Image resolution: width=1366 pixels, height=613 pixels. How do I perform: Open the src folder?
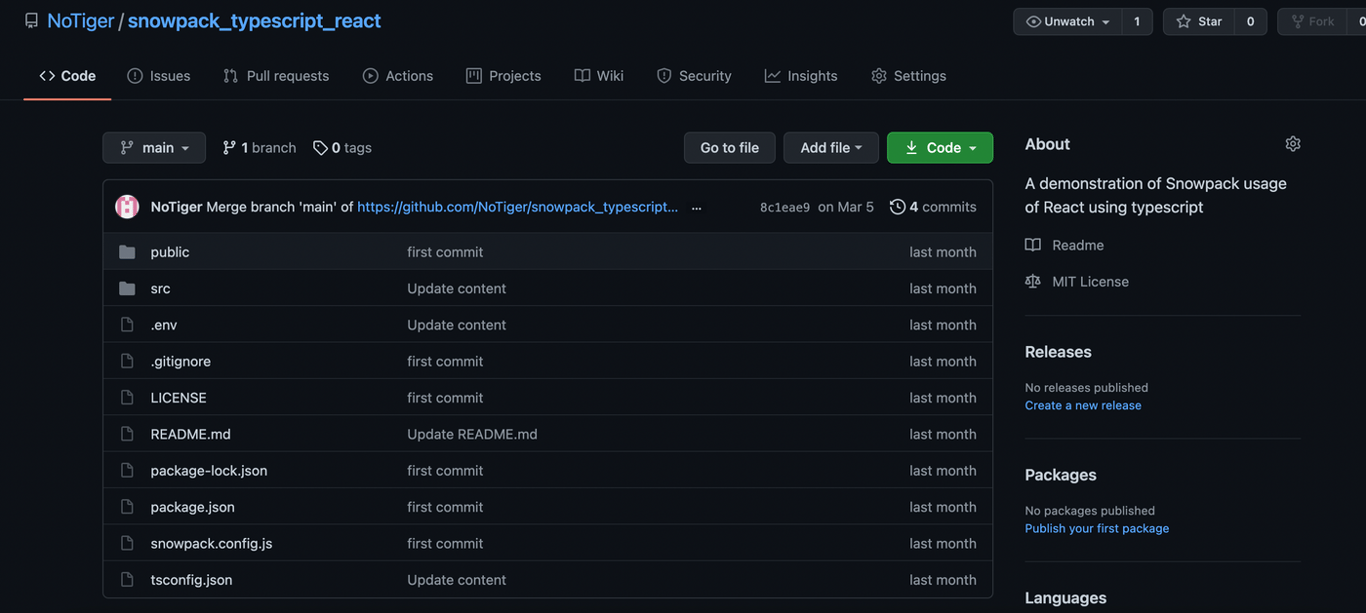pyautogui.click(x=161, y=288)
